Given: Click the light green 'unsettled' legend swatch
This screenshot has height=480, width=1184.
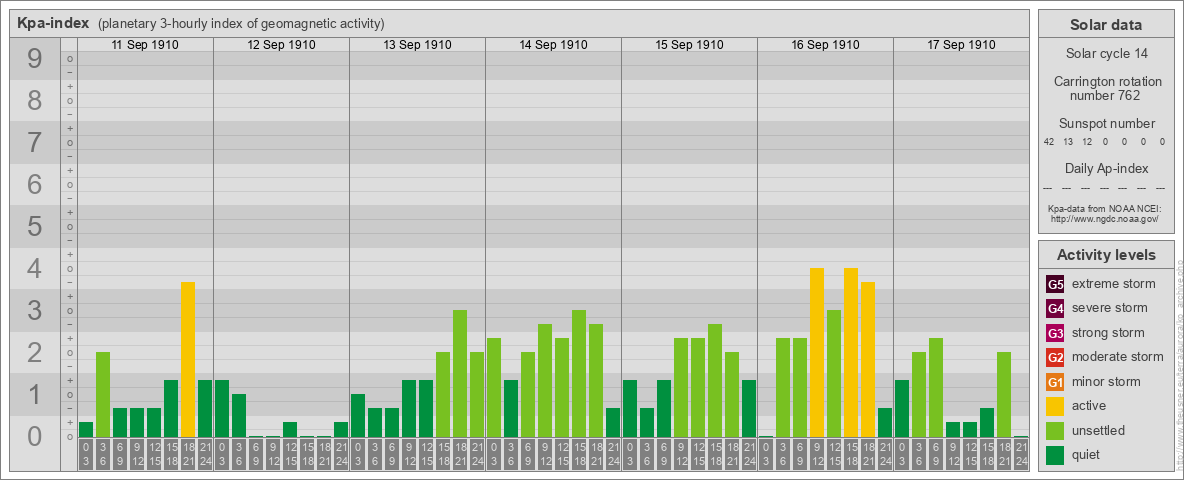Looking at the screenshot, I should [1055, 430].
